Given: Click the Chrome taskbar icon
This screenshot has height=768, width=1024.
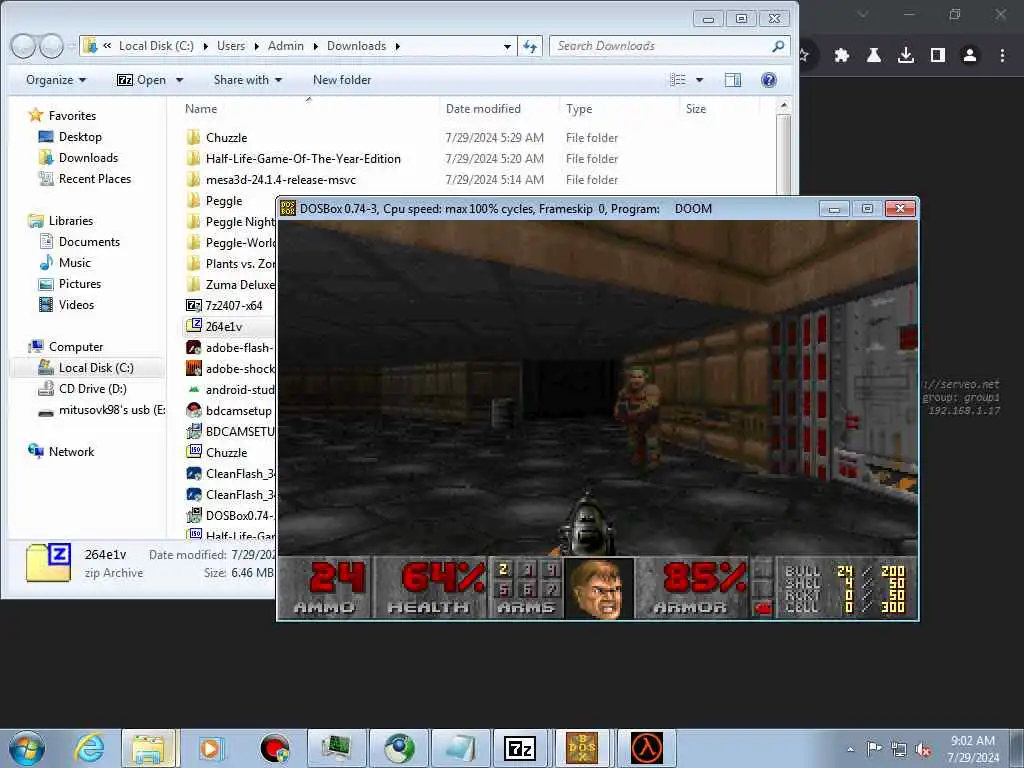Looking at the screenshot, I should (399, 748).
